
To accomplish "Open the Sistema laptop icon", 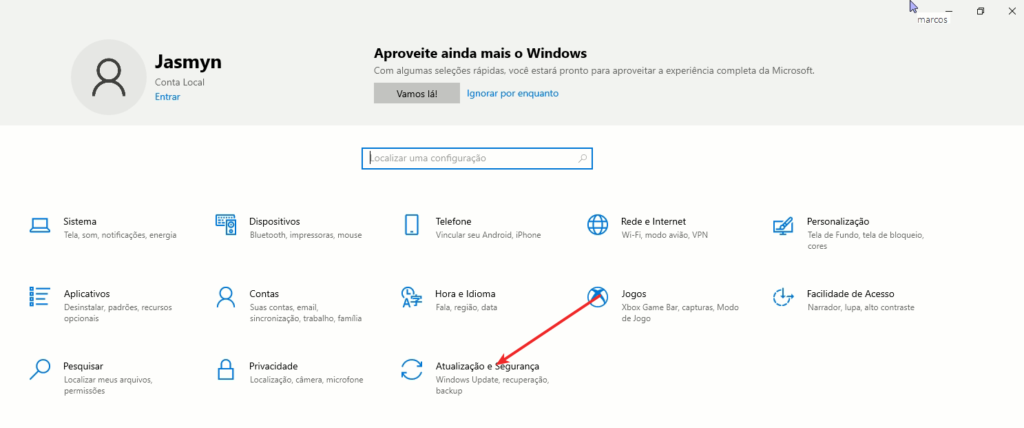I will click(40, 225).
